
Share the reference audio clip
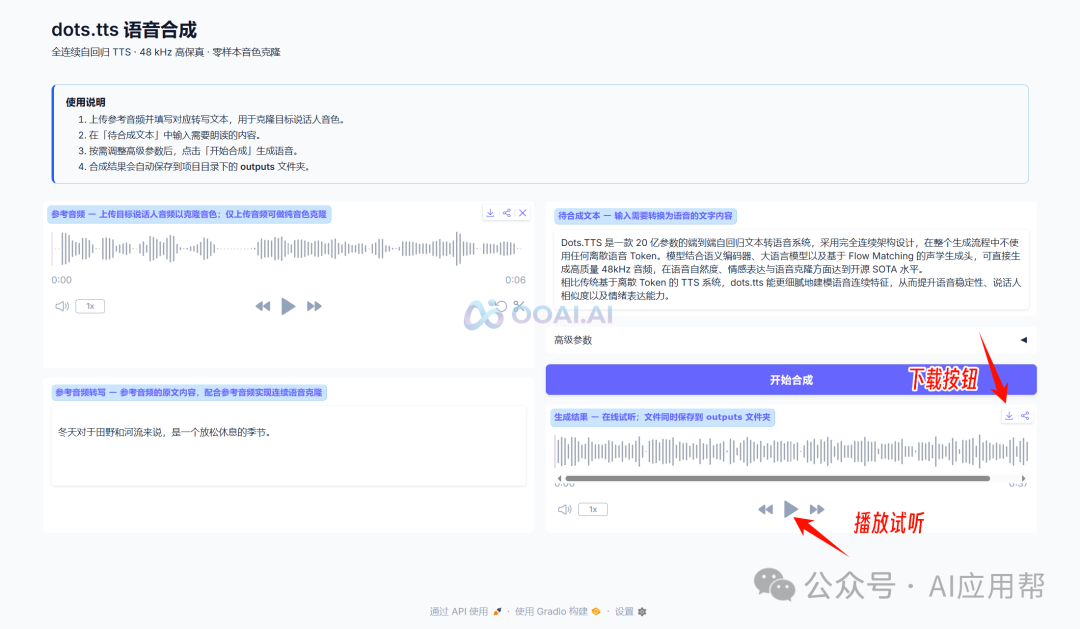(x=506, y=213)
